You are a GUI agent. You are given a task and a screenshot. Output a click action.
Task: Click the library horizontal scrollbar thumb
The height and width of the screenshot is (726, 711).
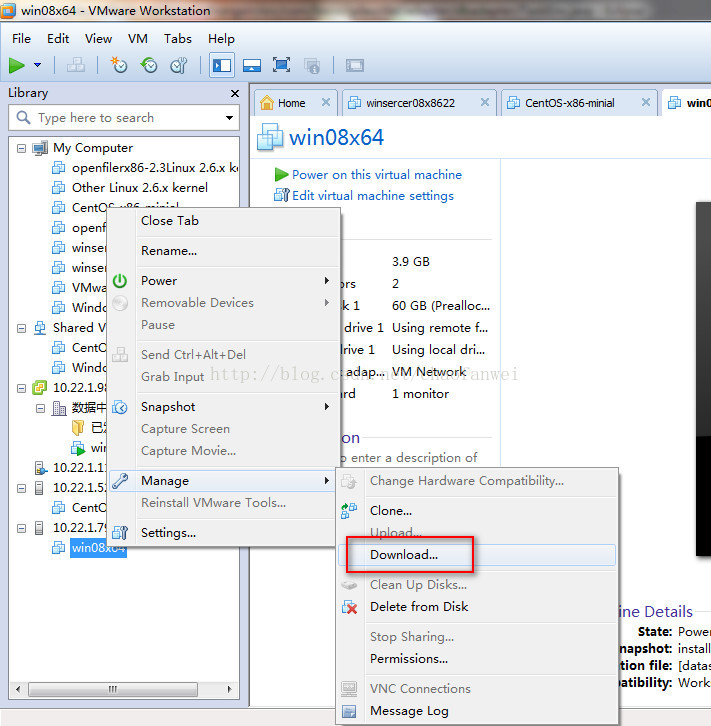pyautogui.click(x=113, y=689)
